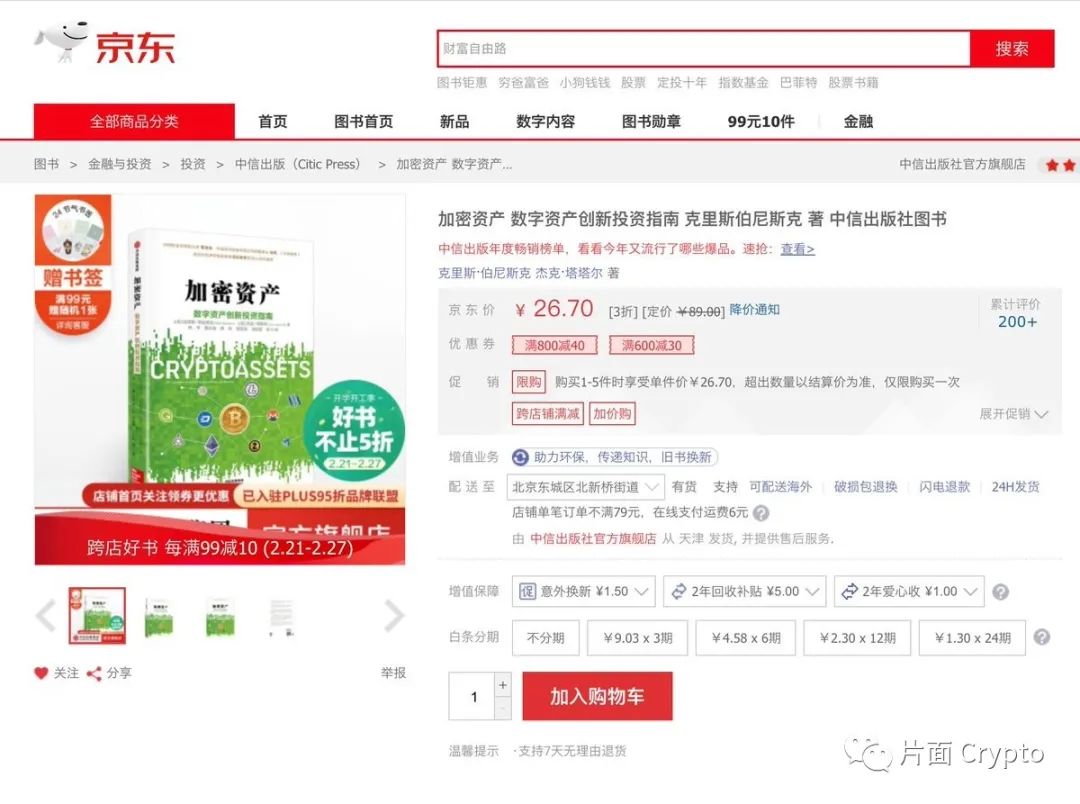Open delivery address 北京东城区北新桥街道 dropdown
This screenshot has height=804, width=1080.
(585, 487)
